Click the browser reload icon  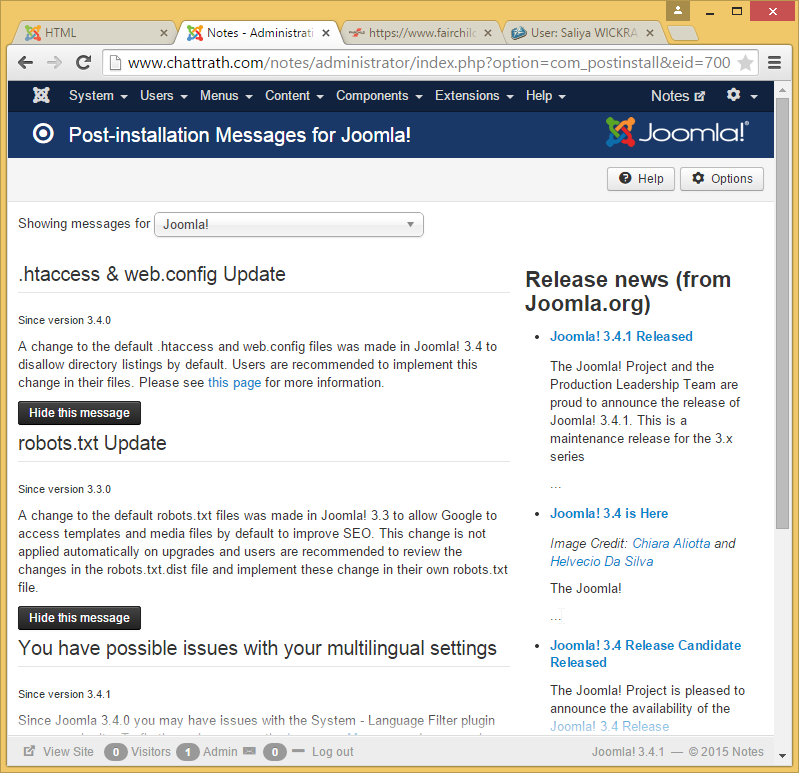click(x=84, y=62)
